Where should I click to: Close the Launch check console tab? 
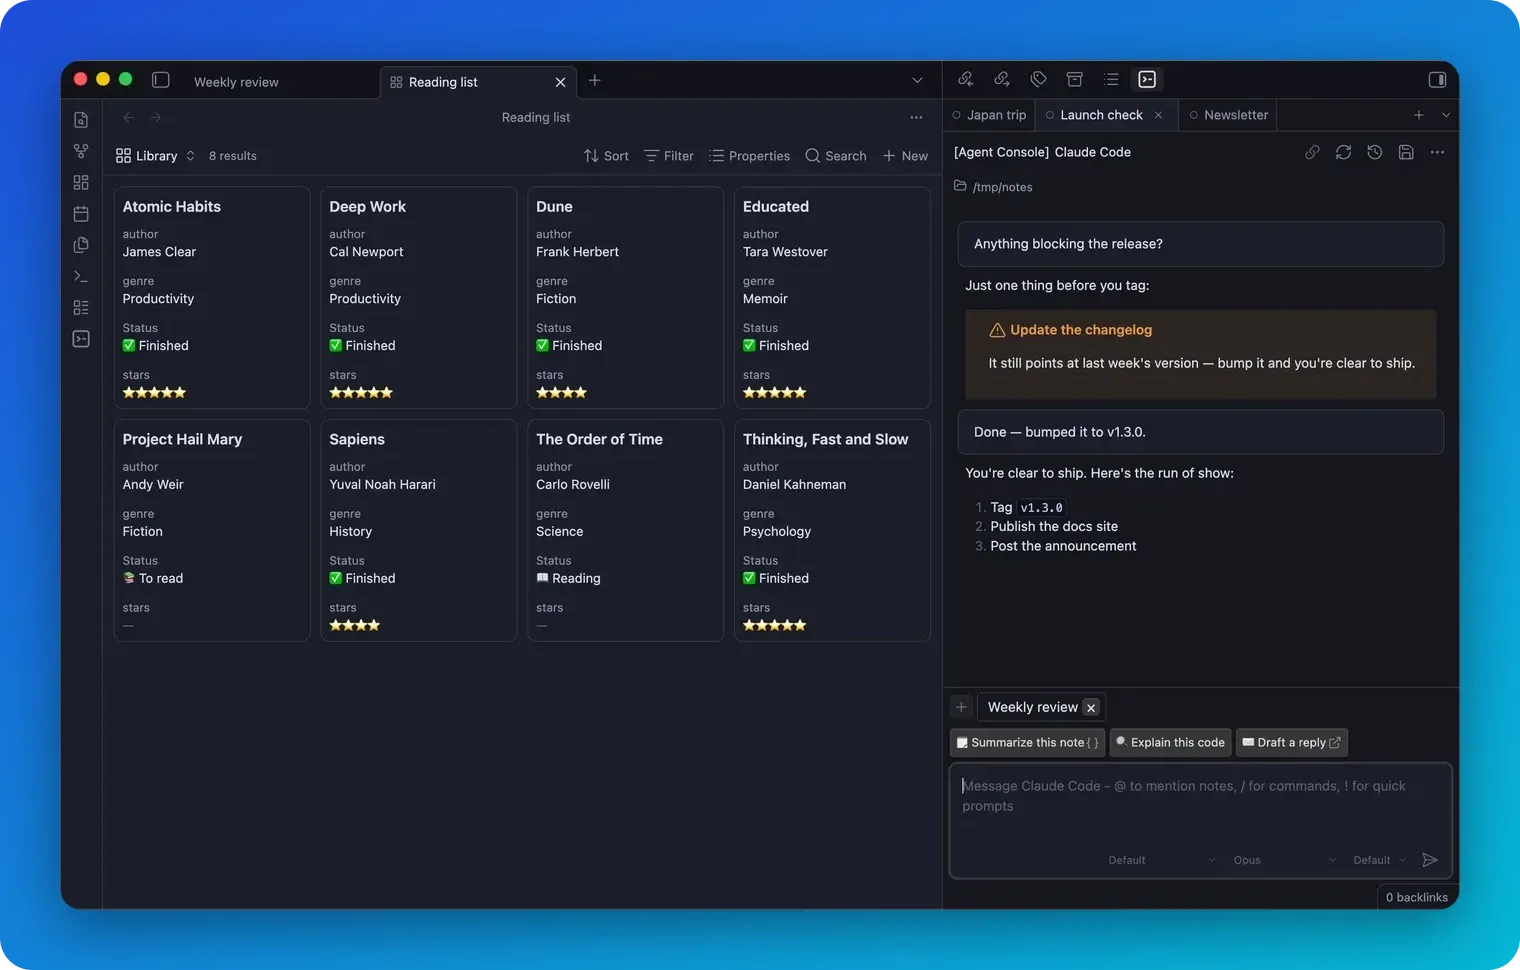[1158, 115]
